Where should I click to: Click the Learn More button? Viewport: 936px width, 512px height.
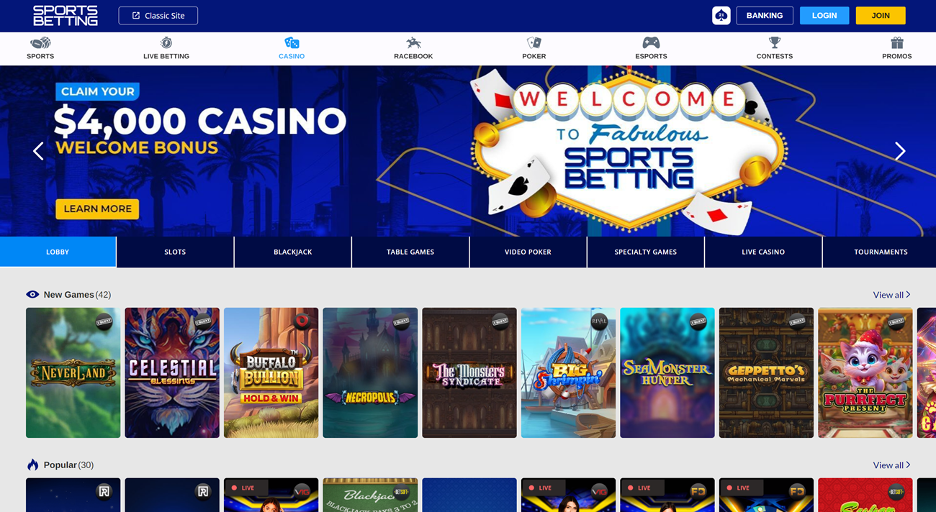97,209
